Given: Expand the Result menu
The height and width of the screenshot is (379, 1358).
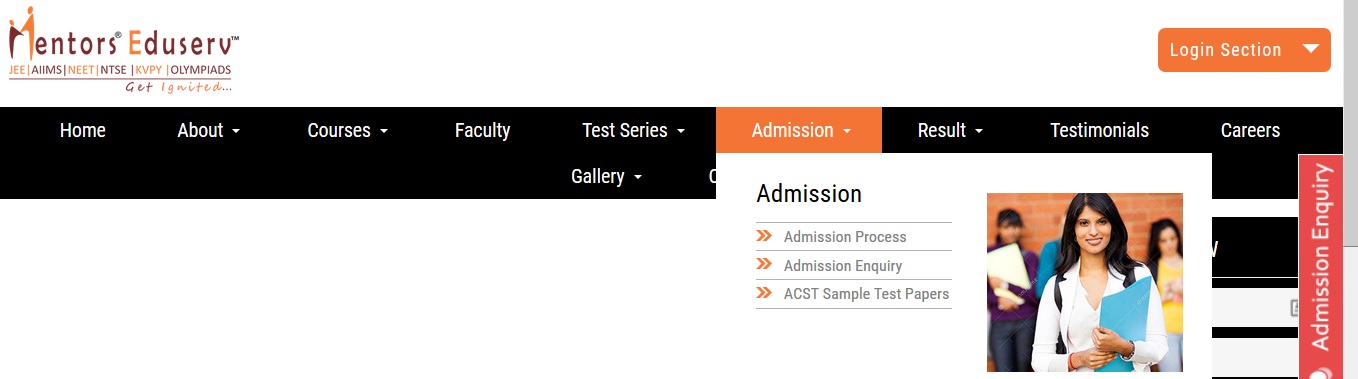Looking at the screenshot, I should click(950, 130).
